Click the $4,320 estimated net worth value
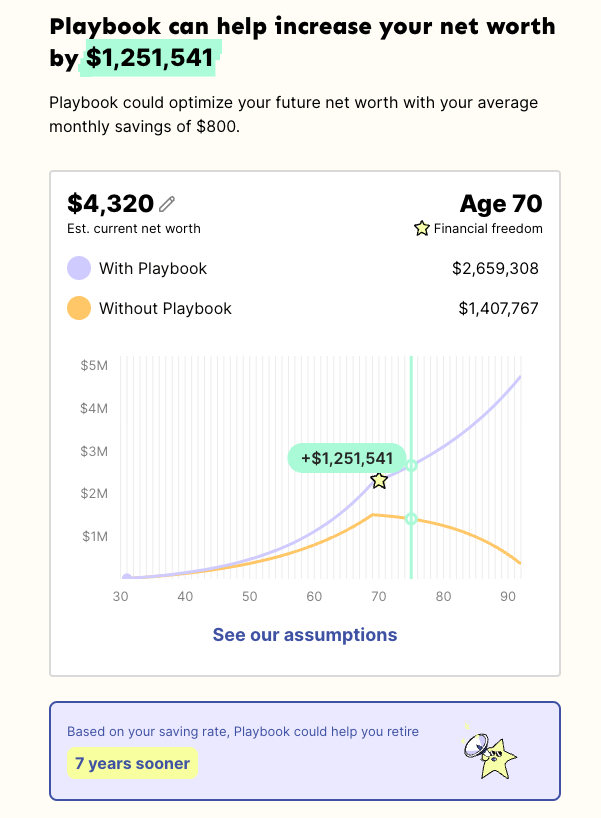601x818 pixels. coord(110,204)
